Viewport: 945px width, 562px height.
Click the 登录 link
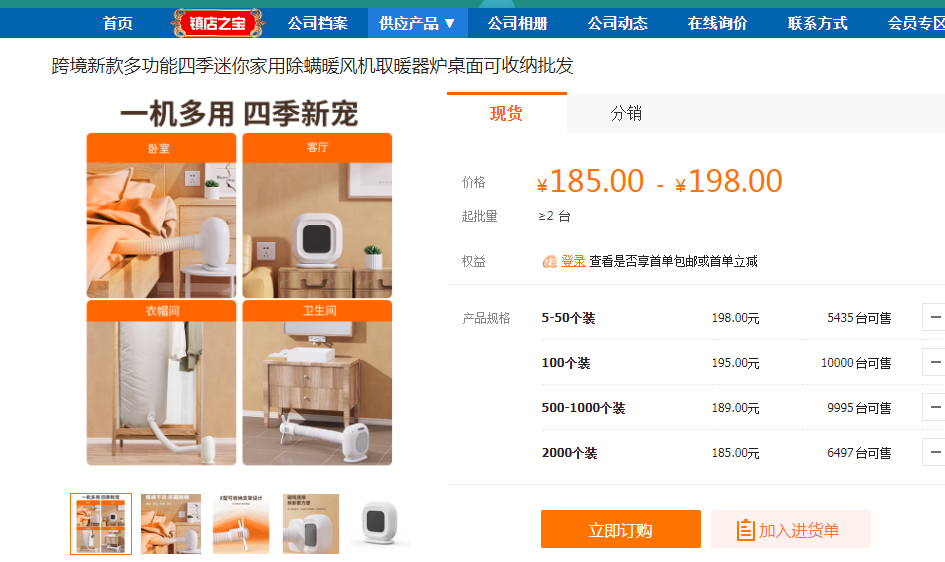coord(573,261)
